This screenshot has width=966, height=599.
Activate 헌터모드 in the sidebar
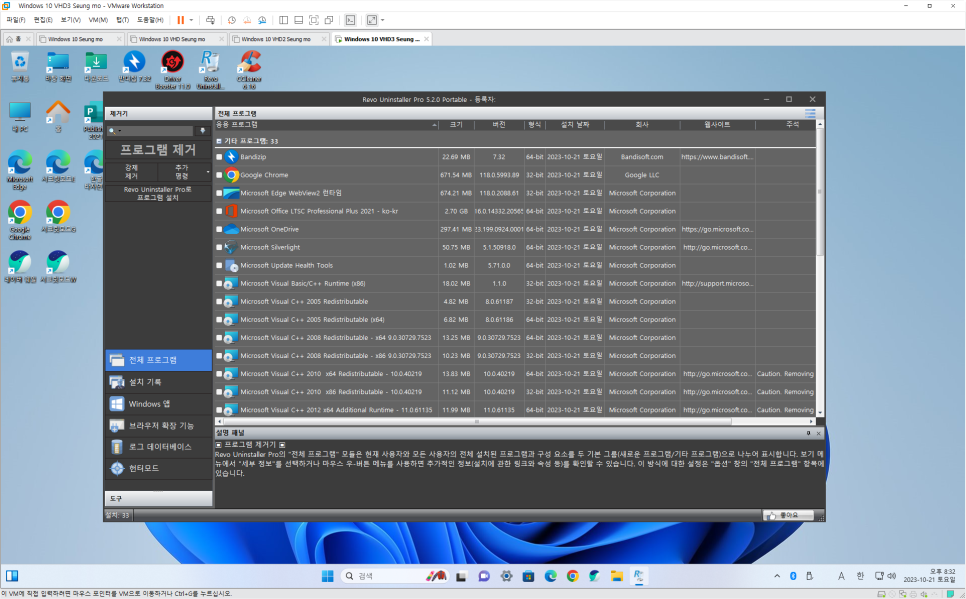[158, 468]
